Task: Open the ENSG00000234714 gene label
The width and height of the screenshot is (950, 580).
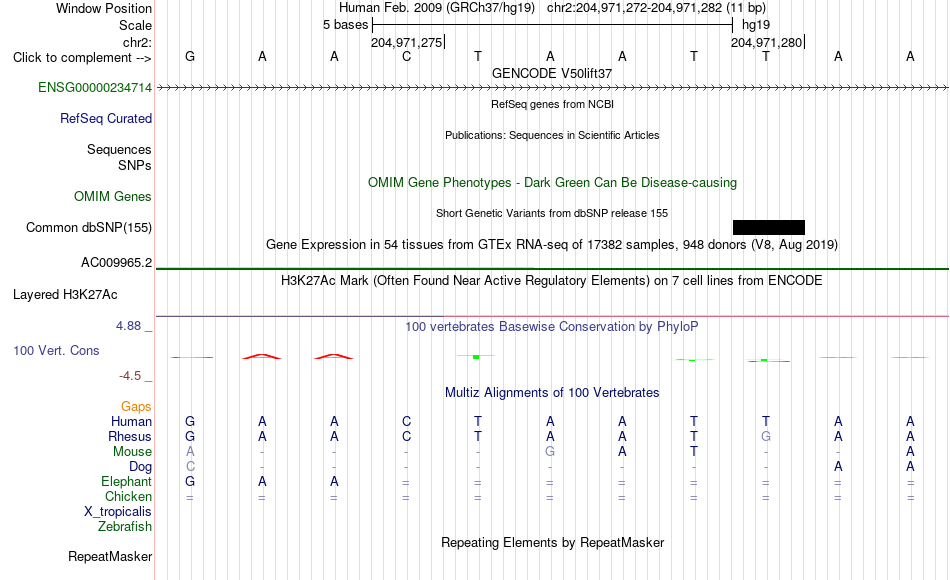Action: [95, 87]
